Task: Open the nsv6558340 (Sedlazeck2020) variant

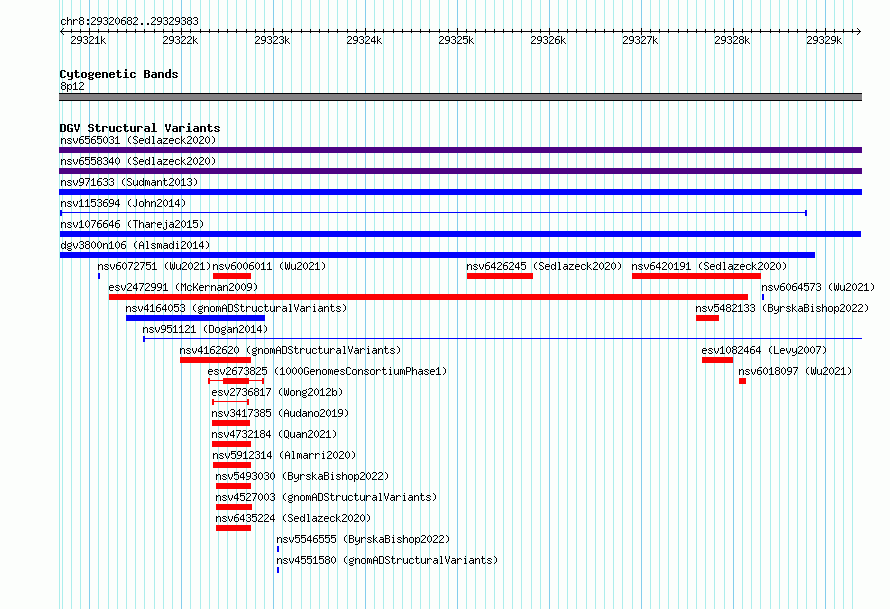Action: [138, 161]
